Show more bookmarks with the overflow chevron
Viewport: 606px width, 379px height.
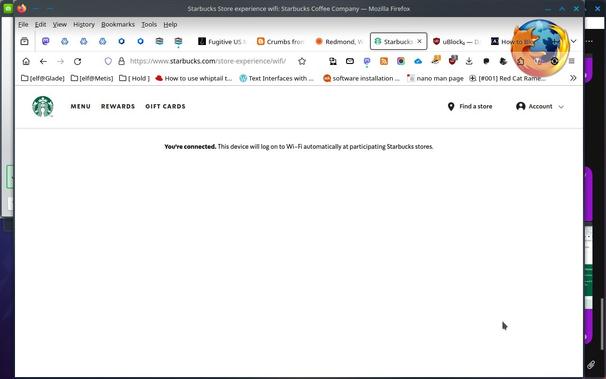[573, 78]
